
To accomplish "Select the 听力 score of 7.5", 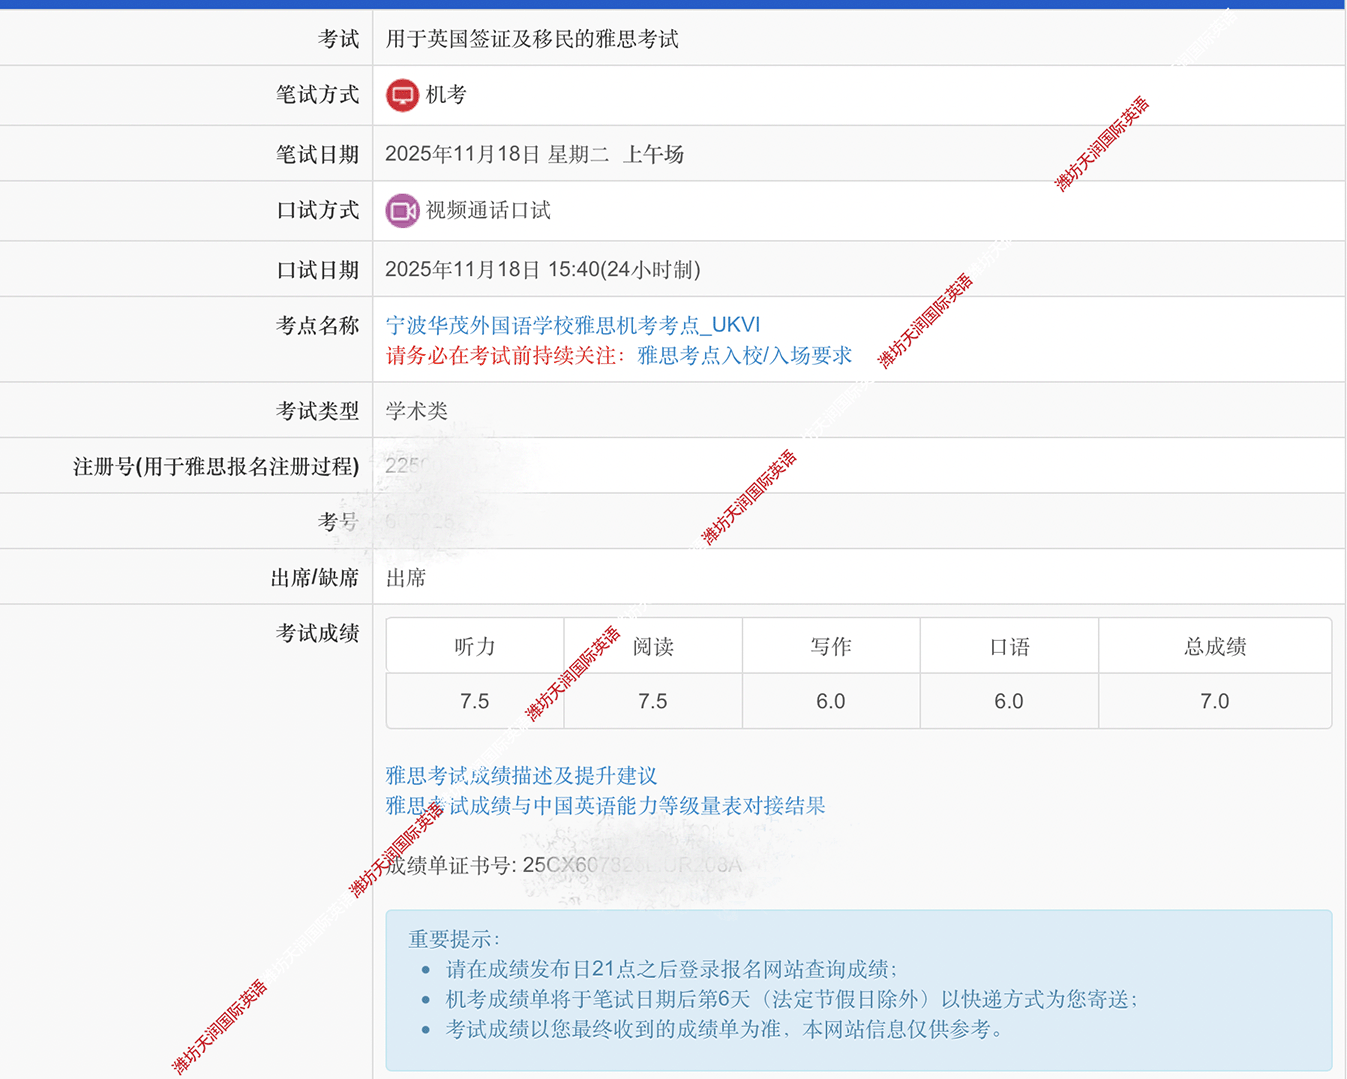I will [473, 701].
